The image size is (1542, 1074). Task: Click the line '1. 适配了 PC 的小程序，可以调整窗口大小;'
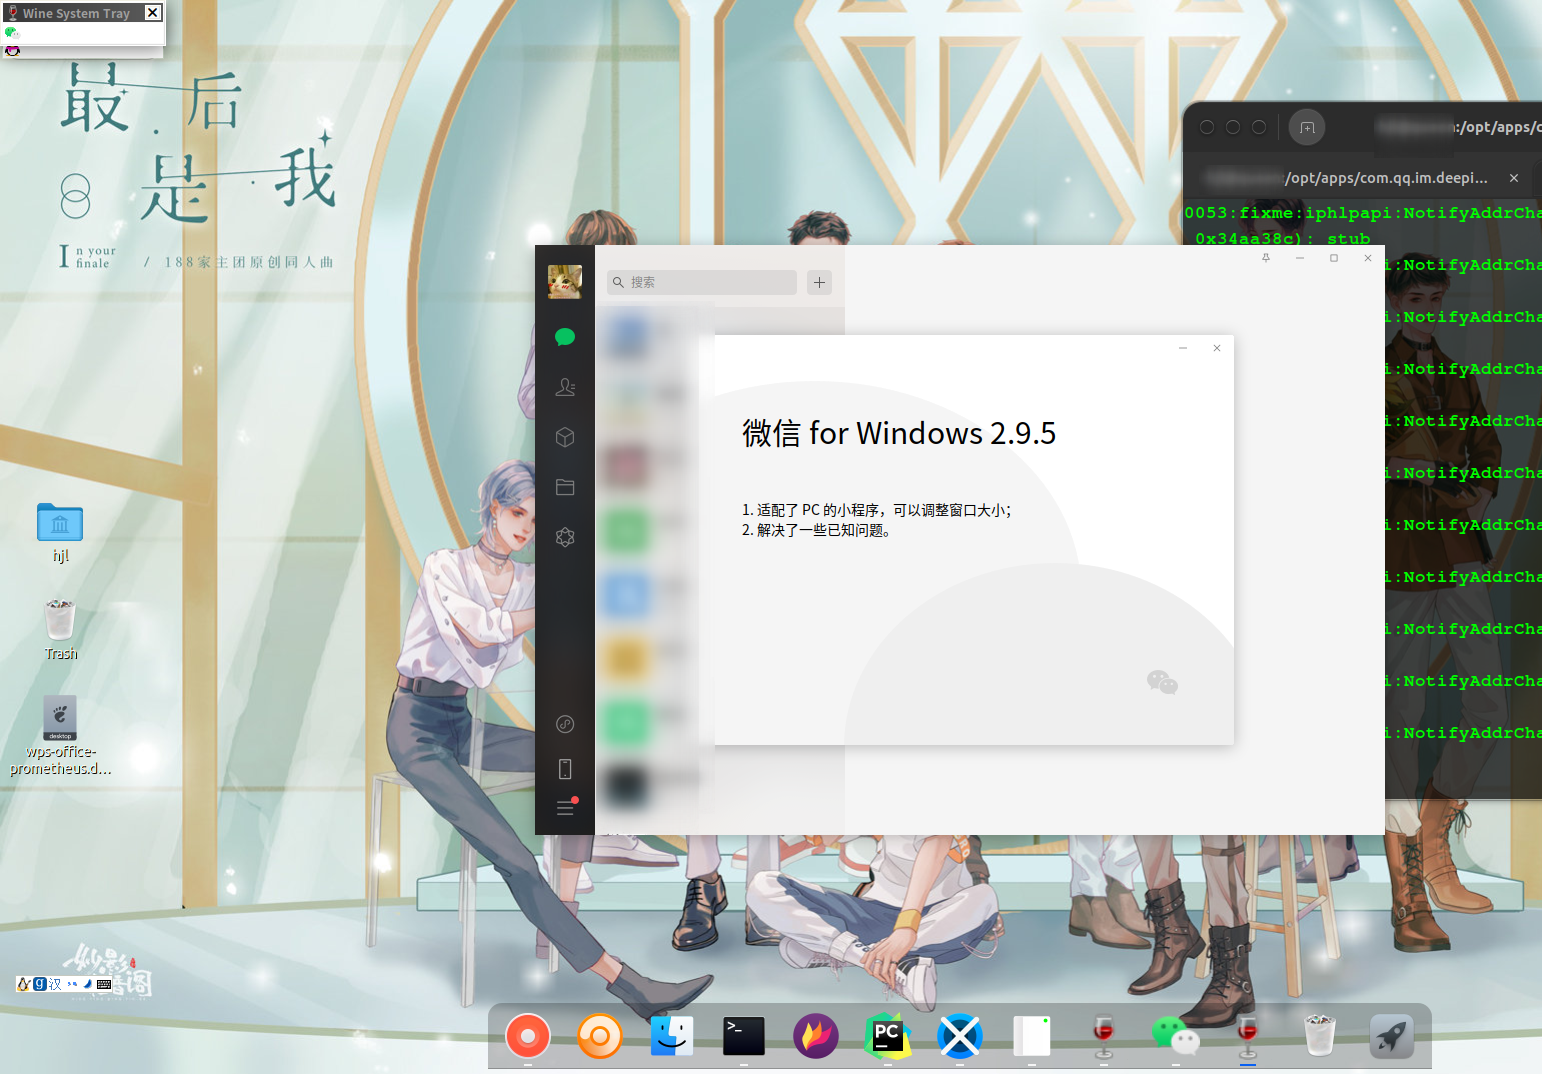coord(876,510)
